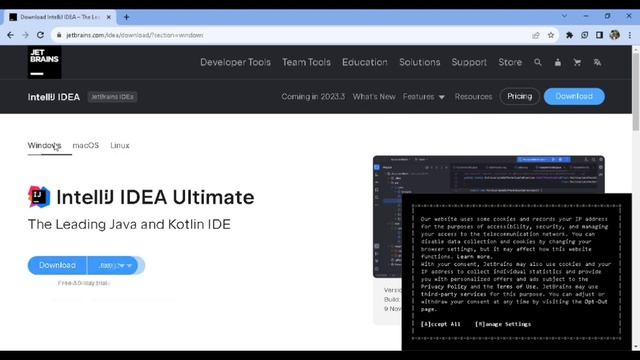This screenshot has width=640, height=360.
Task: Click the share page icon in address bar
Action: 536,35
